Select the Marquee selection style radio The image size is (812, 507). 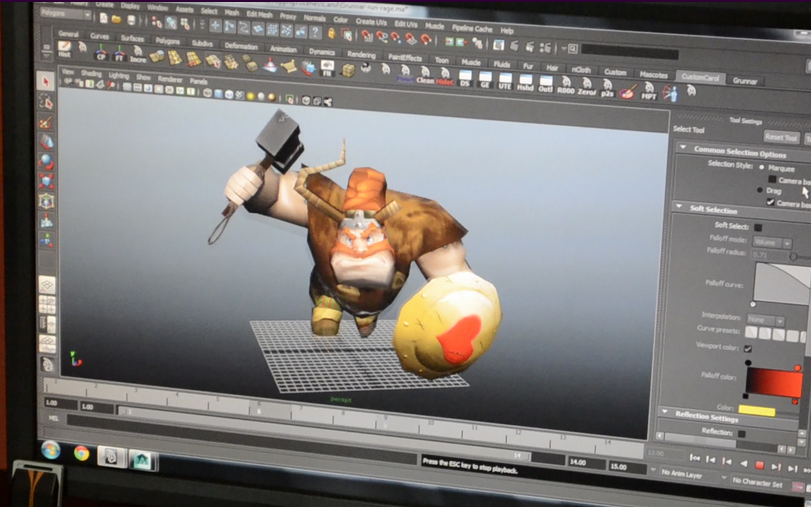click(761, 167)
